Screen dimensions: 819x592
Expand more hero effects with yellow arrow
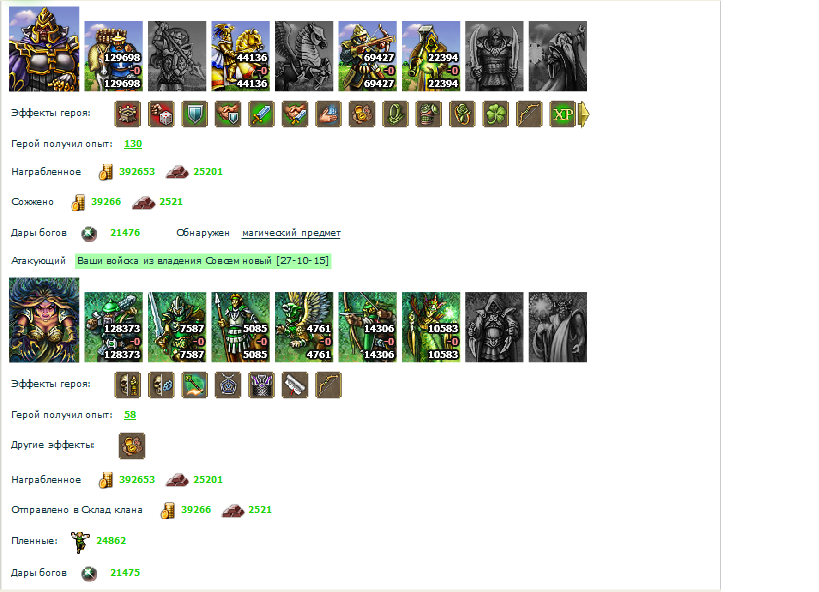point(584,114)
